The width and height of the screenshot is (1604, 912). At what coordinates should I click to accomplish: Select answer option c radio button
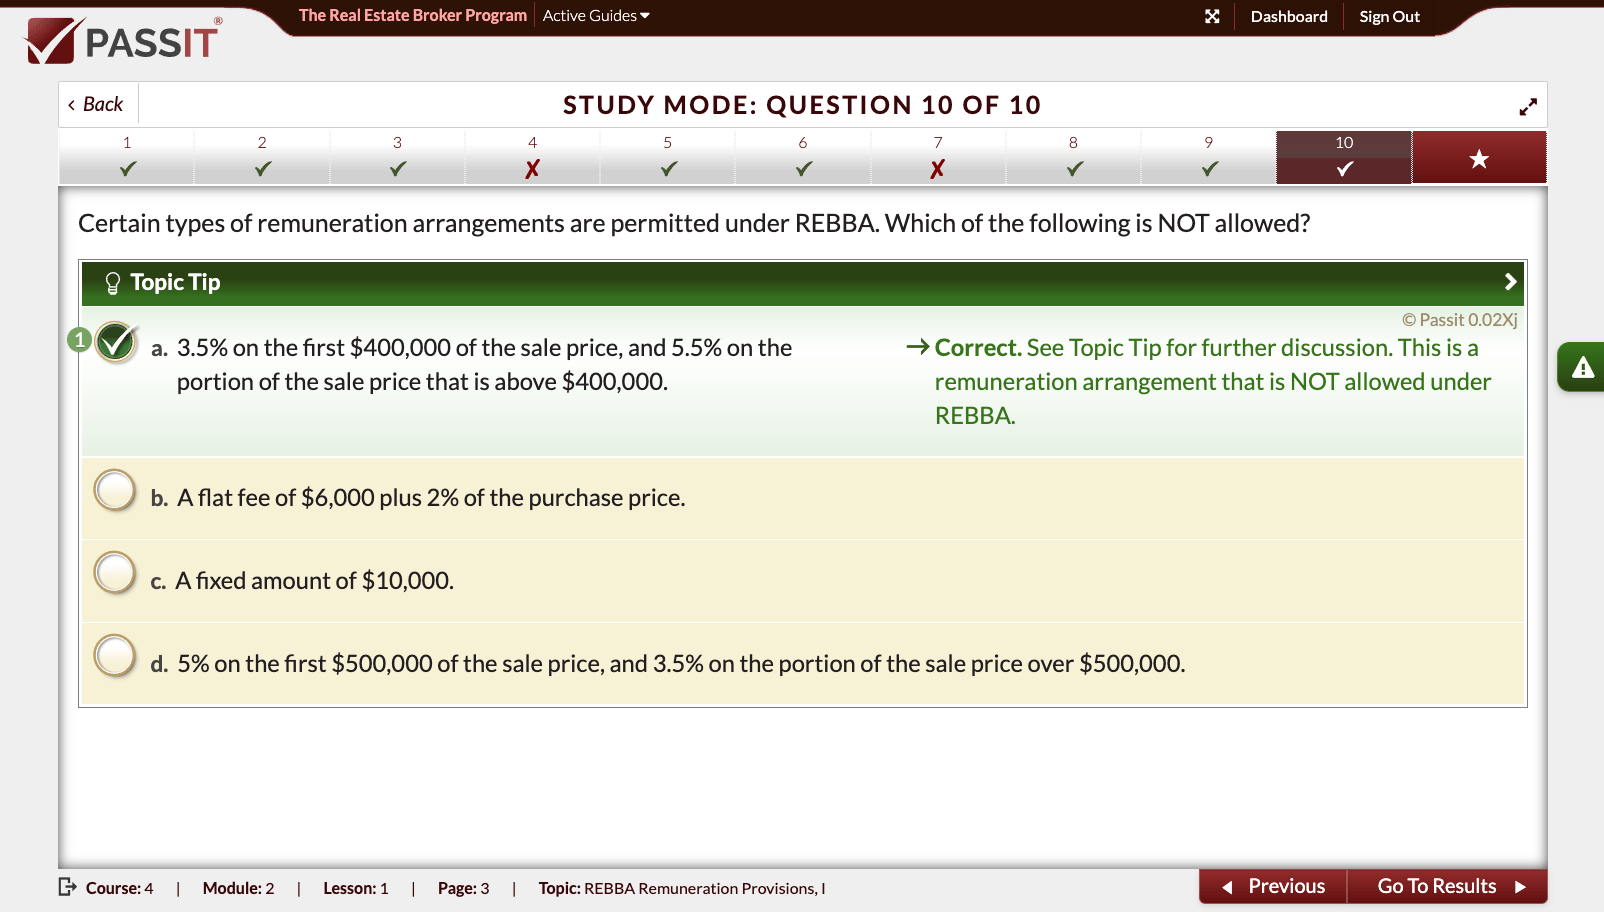point(114,572)
